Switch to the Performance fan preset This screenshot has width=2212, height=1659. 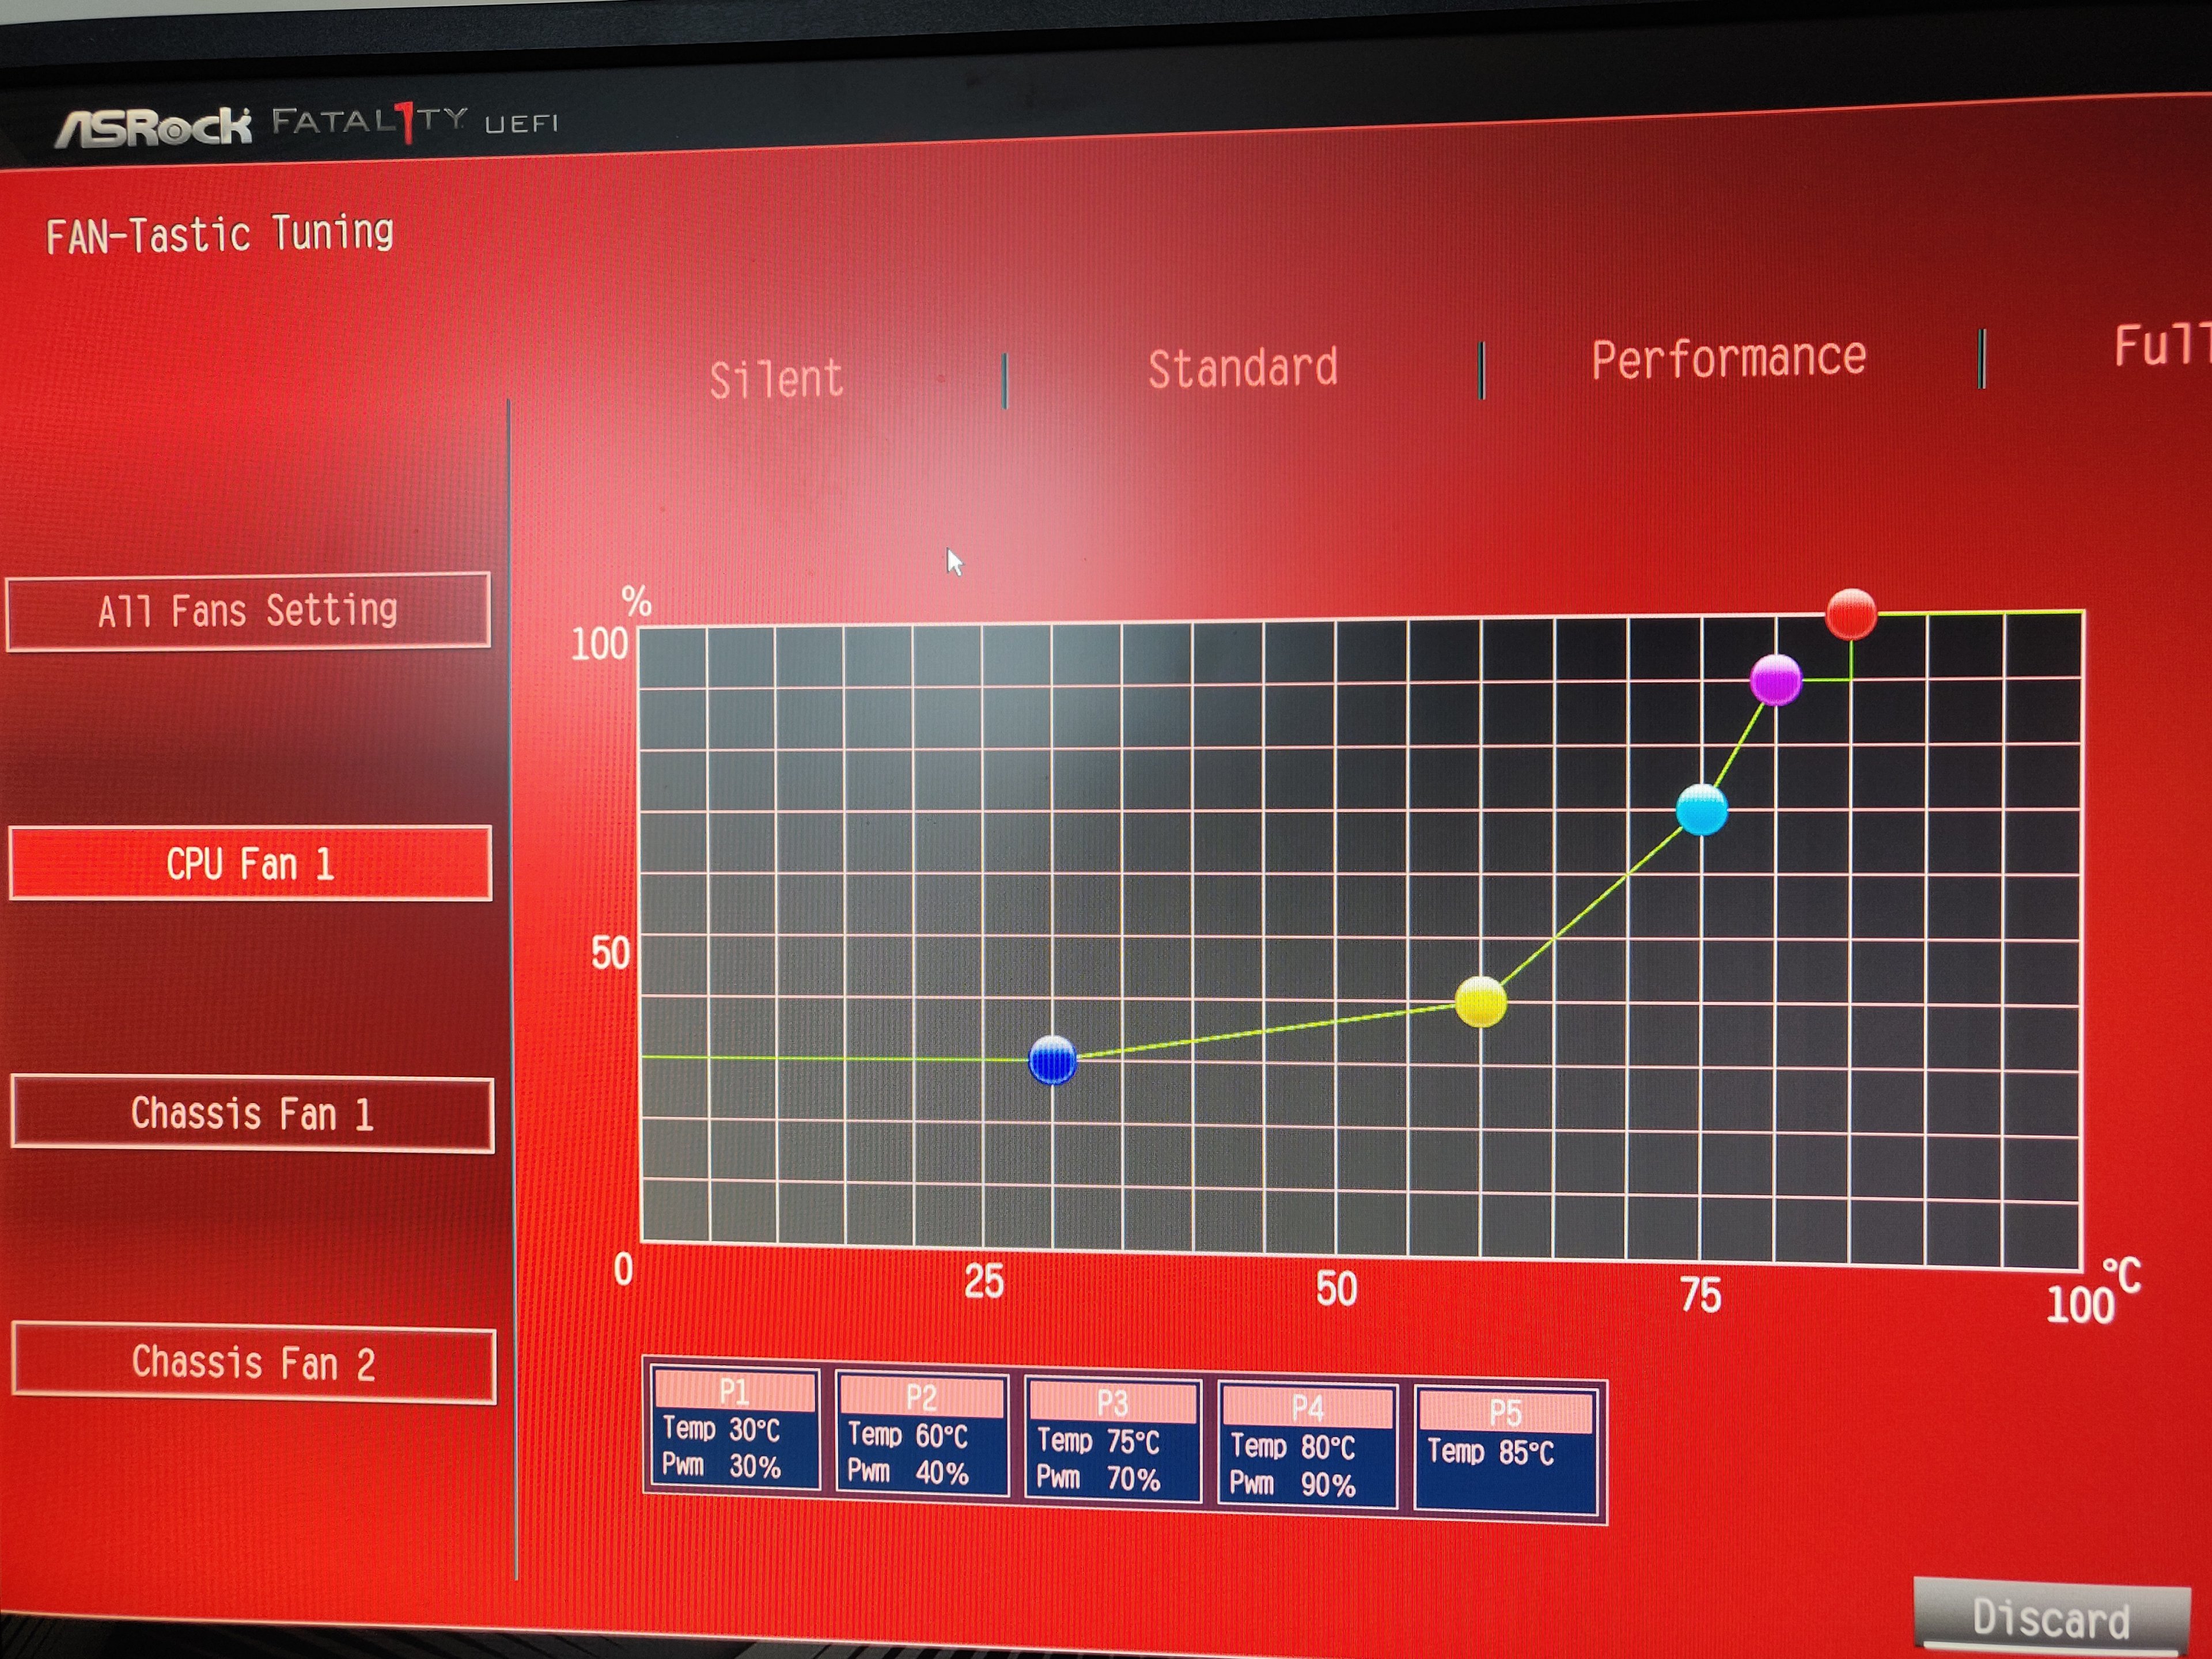1728,358
